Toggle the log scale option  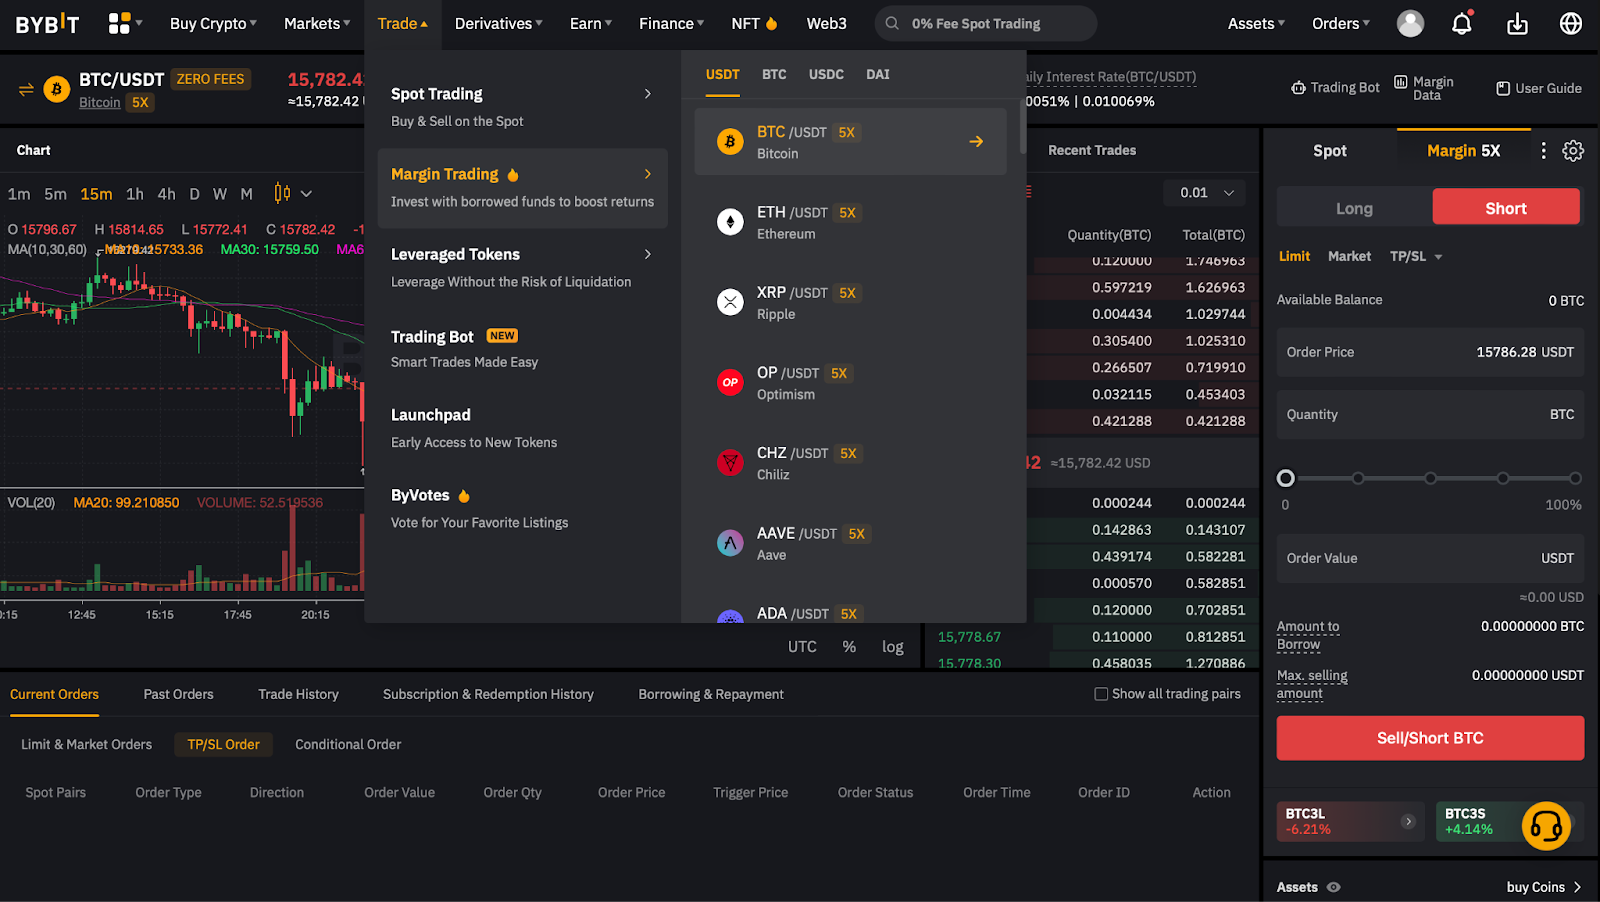[x=893, y=647]
